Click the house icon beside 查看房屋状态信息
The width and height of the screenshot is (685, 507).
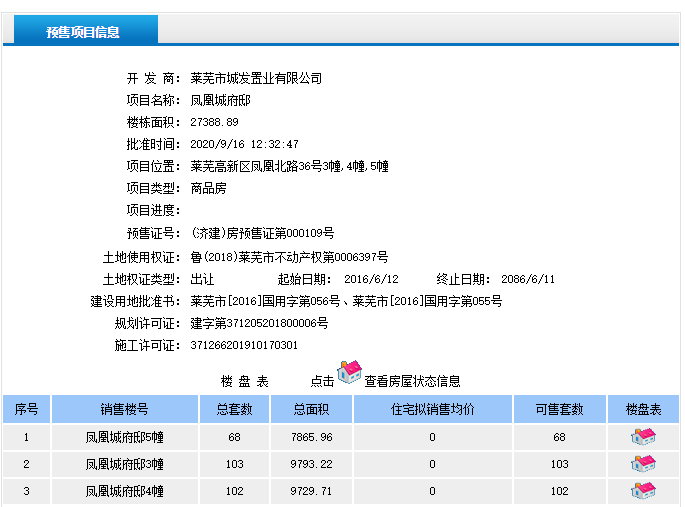pos(349,373)
